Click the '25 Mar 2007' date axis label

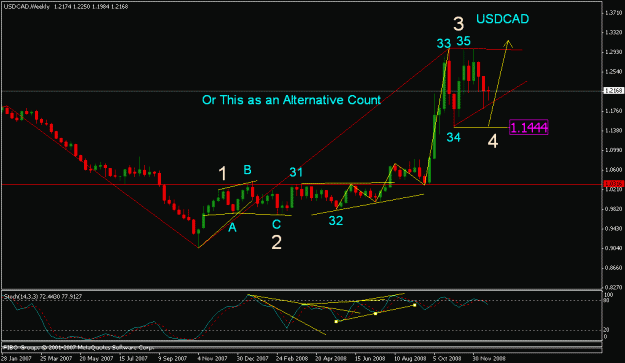(x=56, y=358)
